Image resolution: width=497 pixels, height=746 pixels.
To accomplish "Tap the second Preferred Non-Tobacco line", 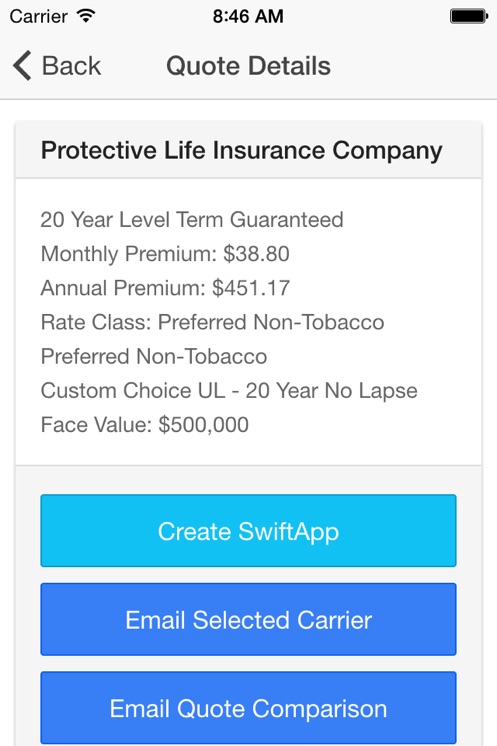I will pyautogui.click(x=154, y=356).
